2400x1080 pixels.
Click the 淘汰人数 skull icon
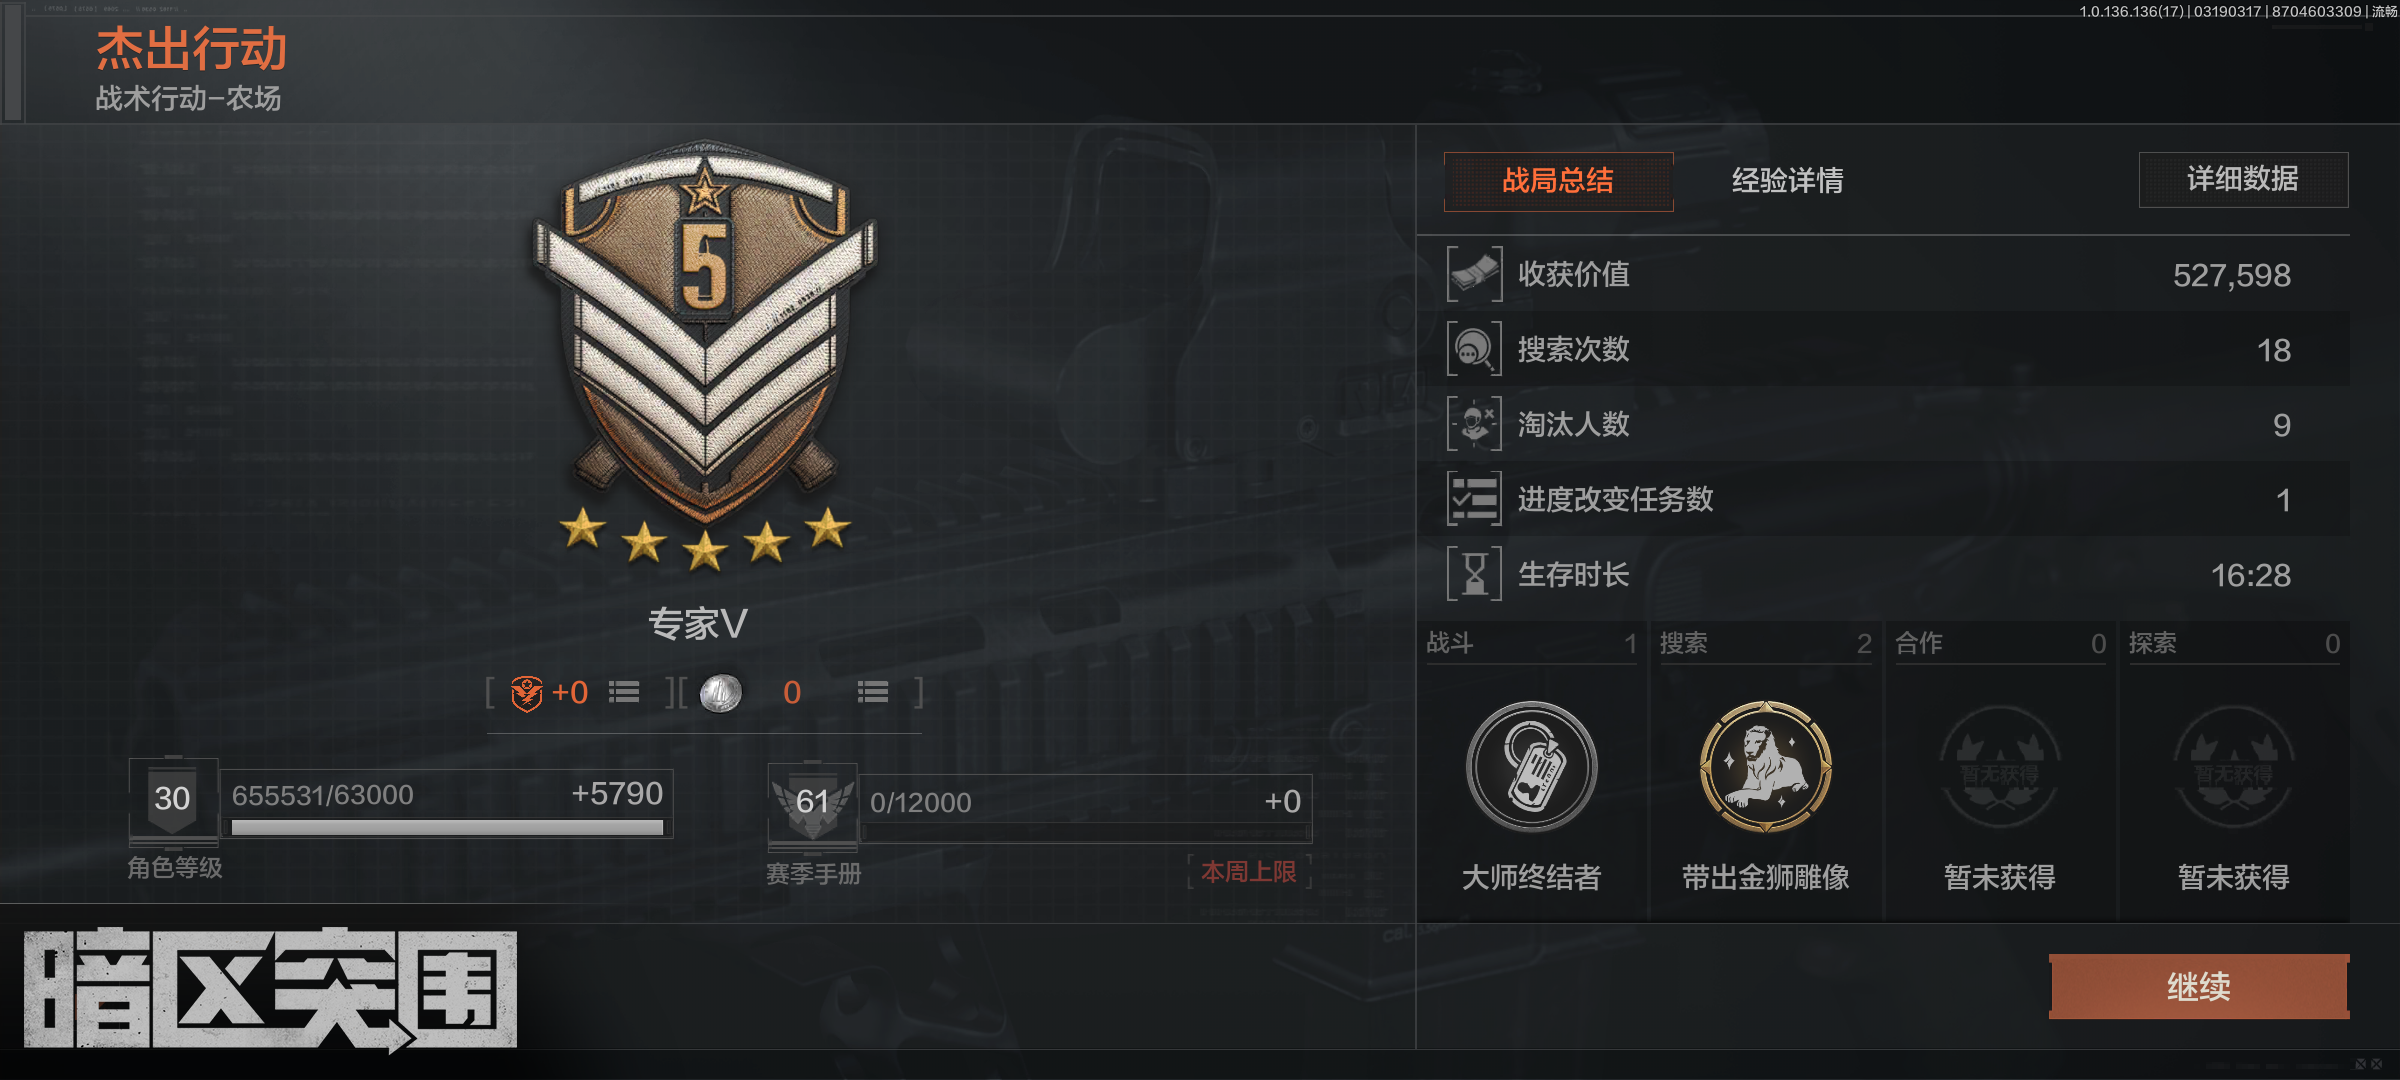coord(1474,424)
